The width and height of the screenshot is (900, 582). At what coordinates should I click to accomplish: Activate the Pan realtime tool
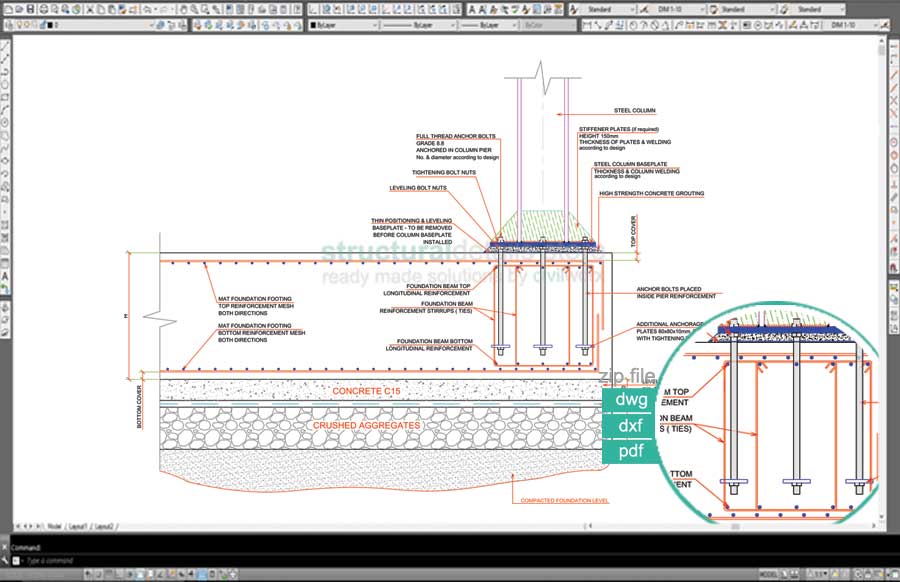pyautogui.click(x=184, y=9)
